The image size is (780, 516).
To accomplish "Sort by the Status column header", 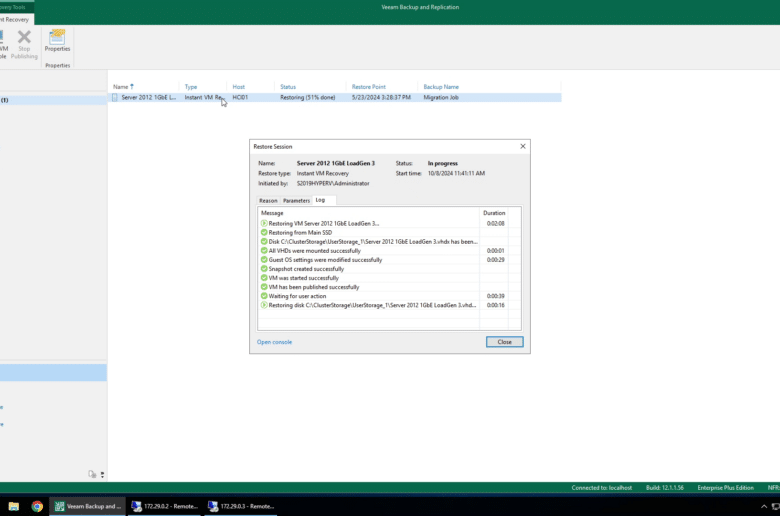I will 310,87.
